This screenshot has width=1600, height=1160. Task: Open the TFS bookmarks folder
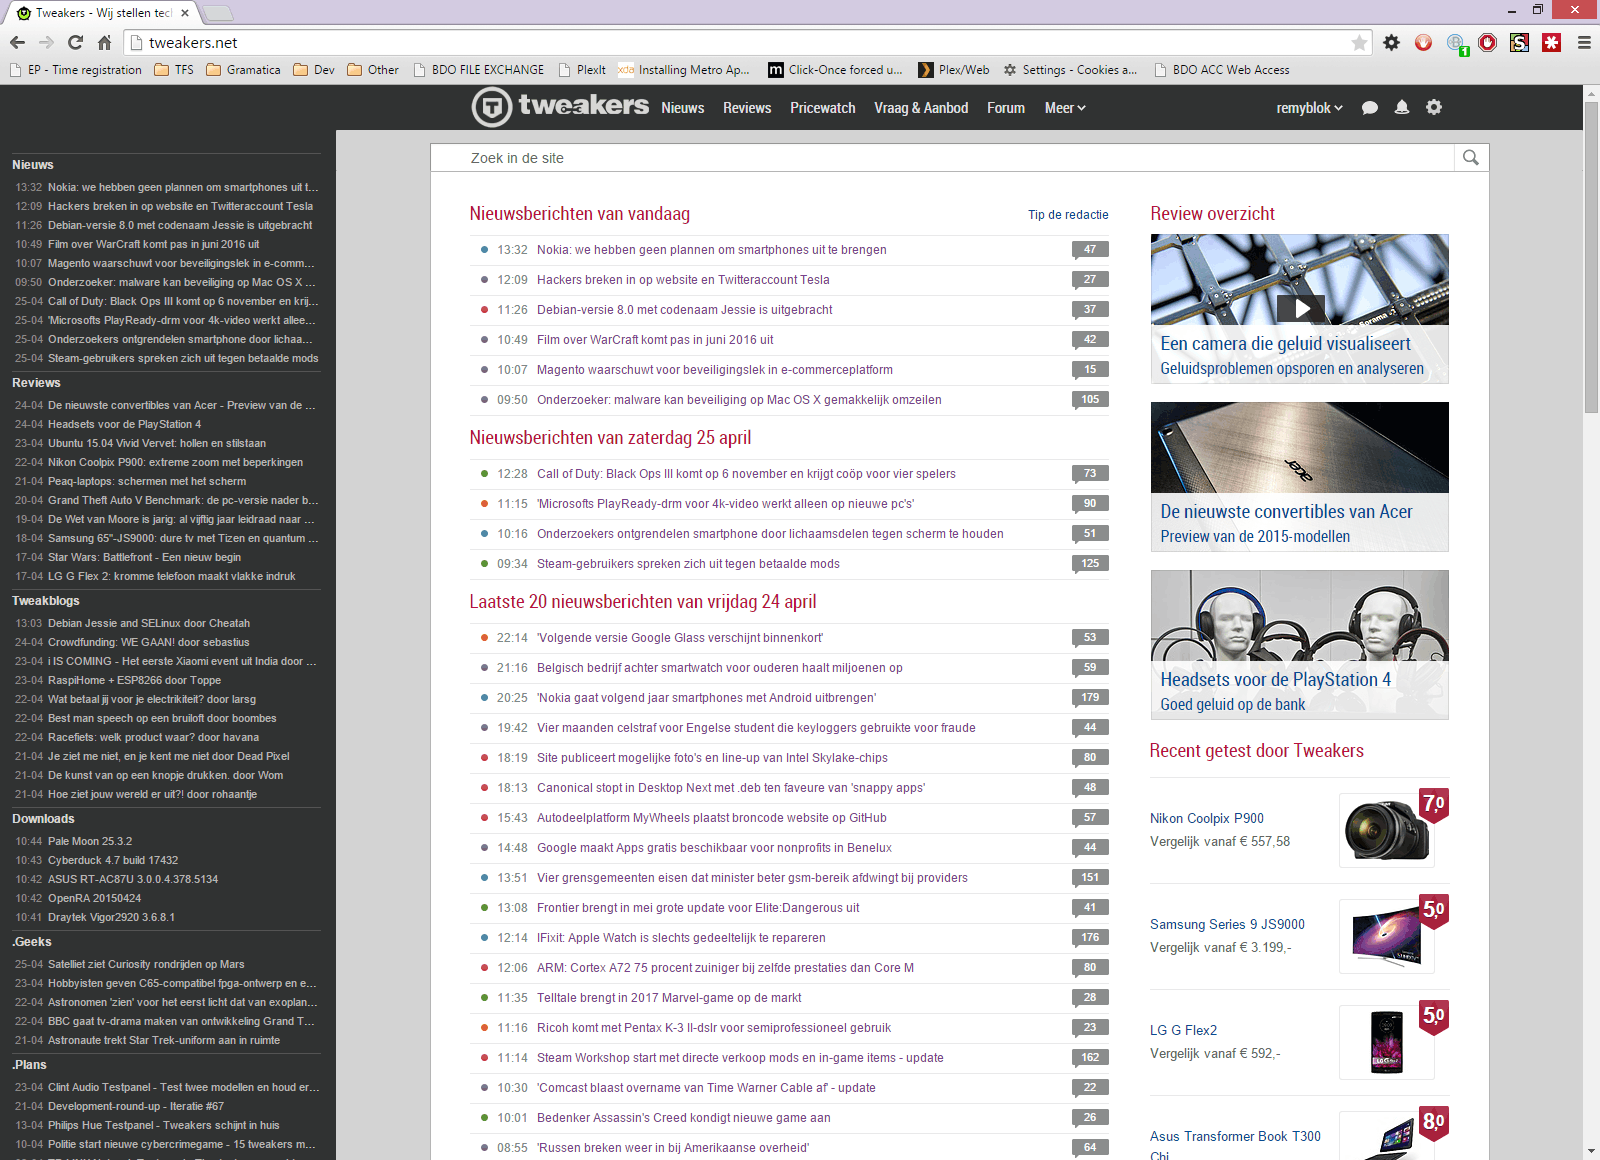pyautogui.click(x=174, y=70)
